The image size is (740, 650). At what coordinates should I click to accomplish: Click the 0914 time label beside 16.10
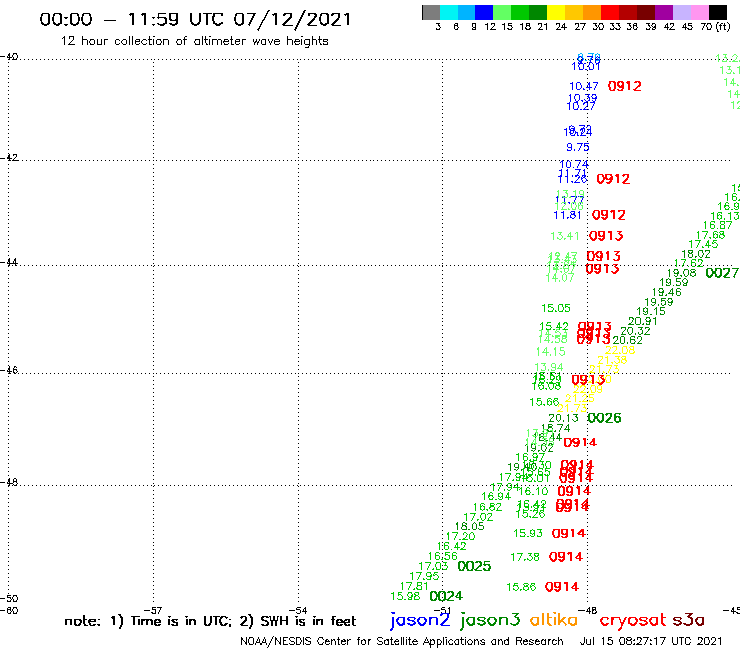[574, 491]
